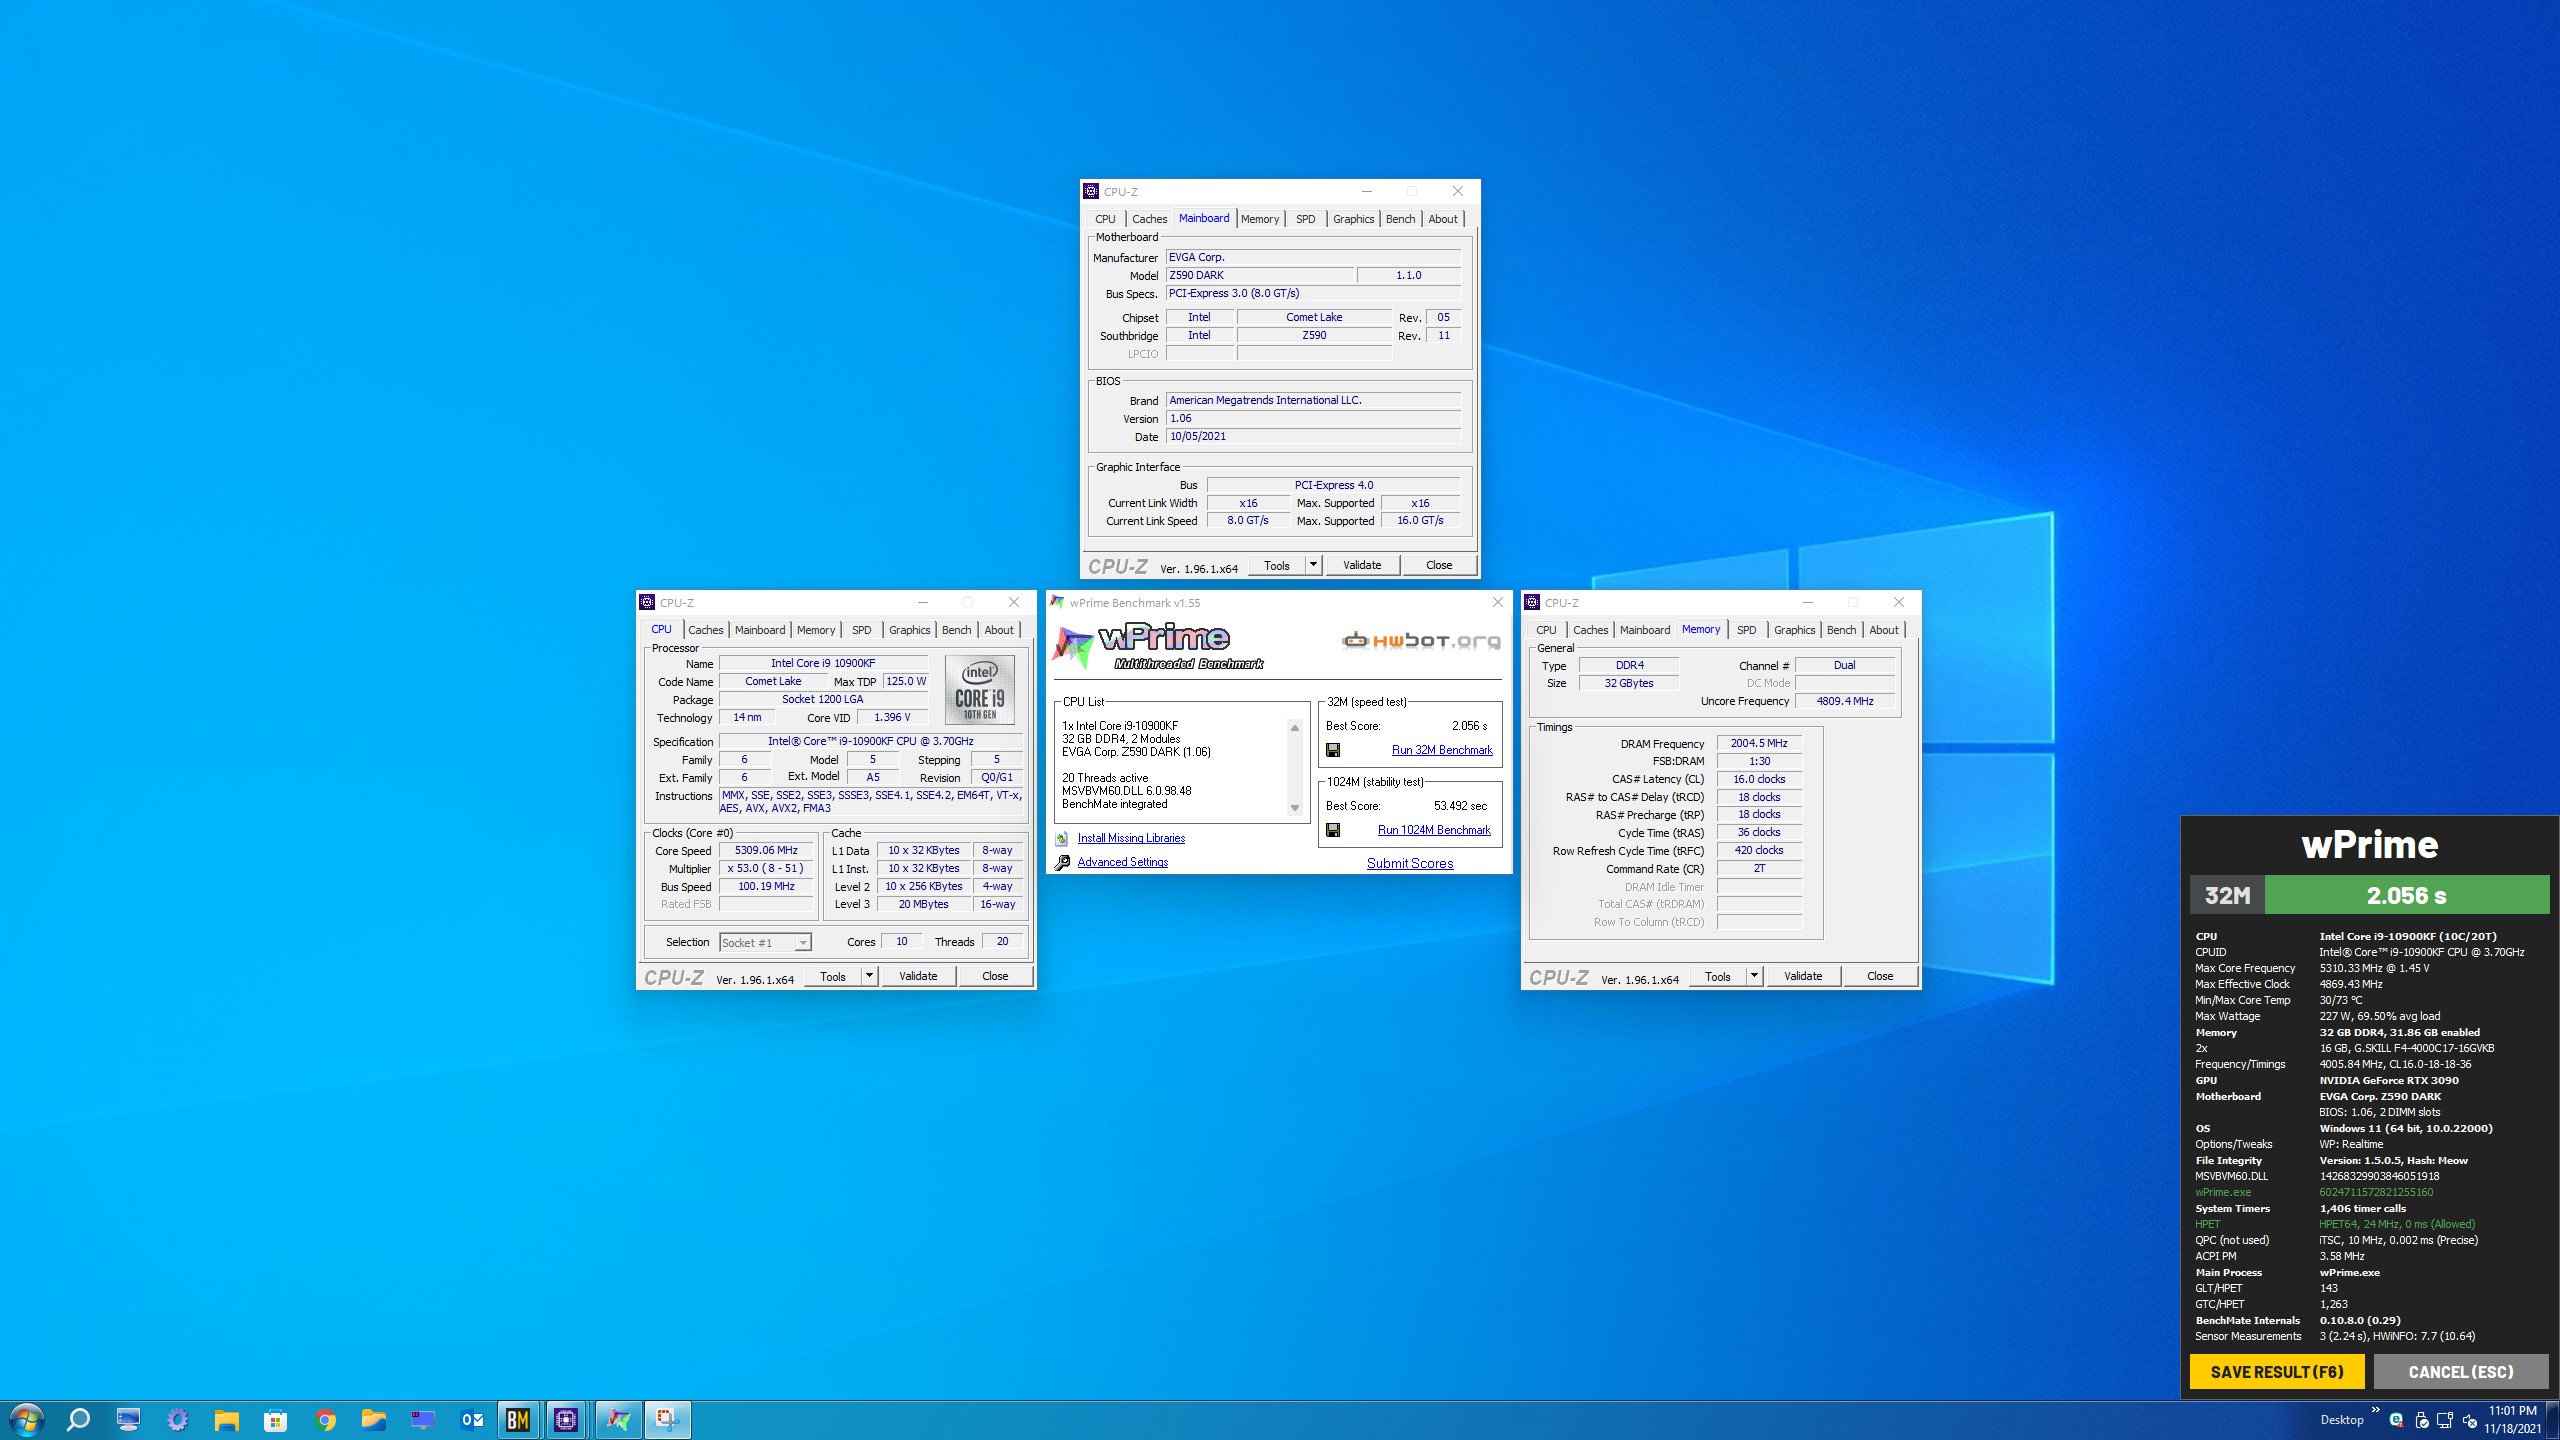Select Caches tab in CPU-Z CPU window
This screenshot has width=2560, height=1440.
tap(705, 630)
